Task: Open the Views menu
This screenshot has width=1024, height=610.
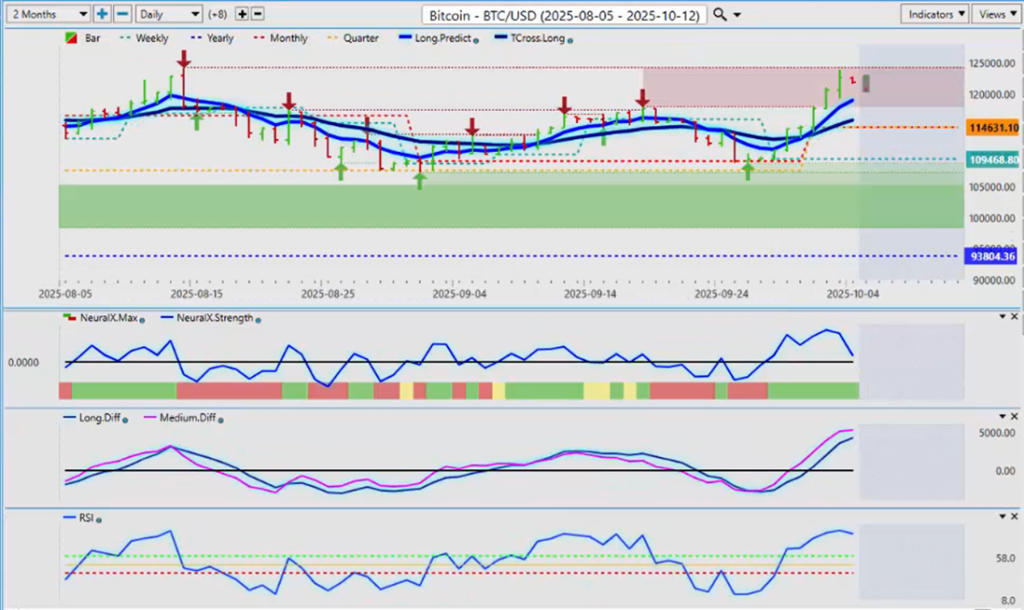Action: (996, 14)
